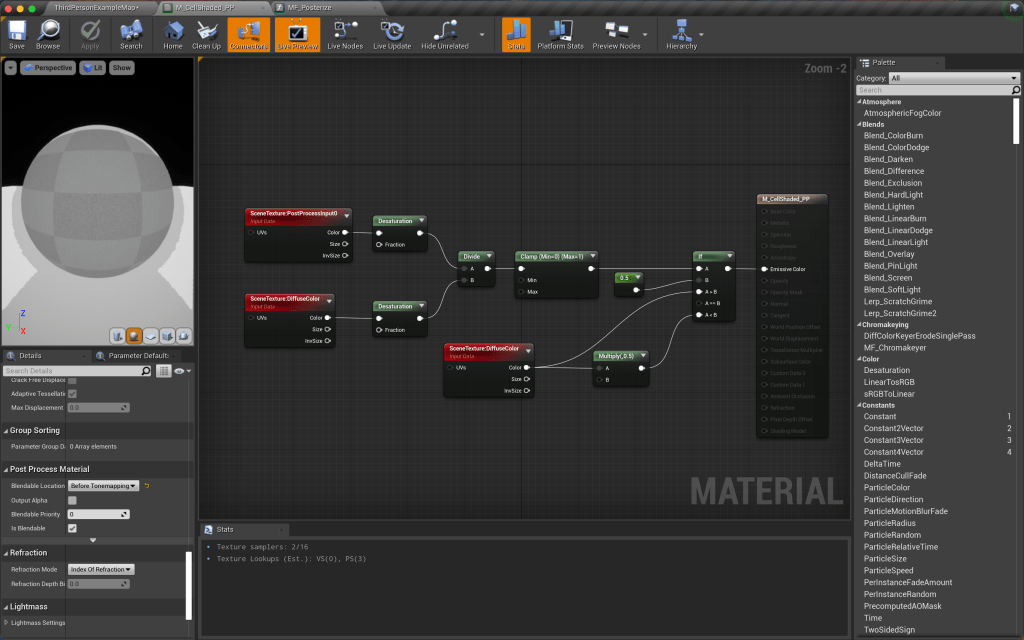
Task: Toggle the Connectors display
Action: 247,35
